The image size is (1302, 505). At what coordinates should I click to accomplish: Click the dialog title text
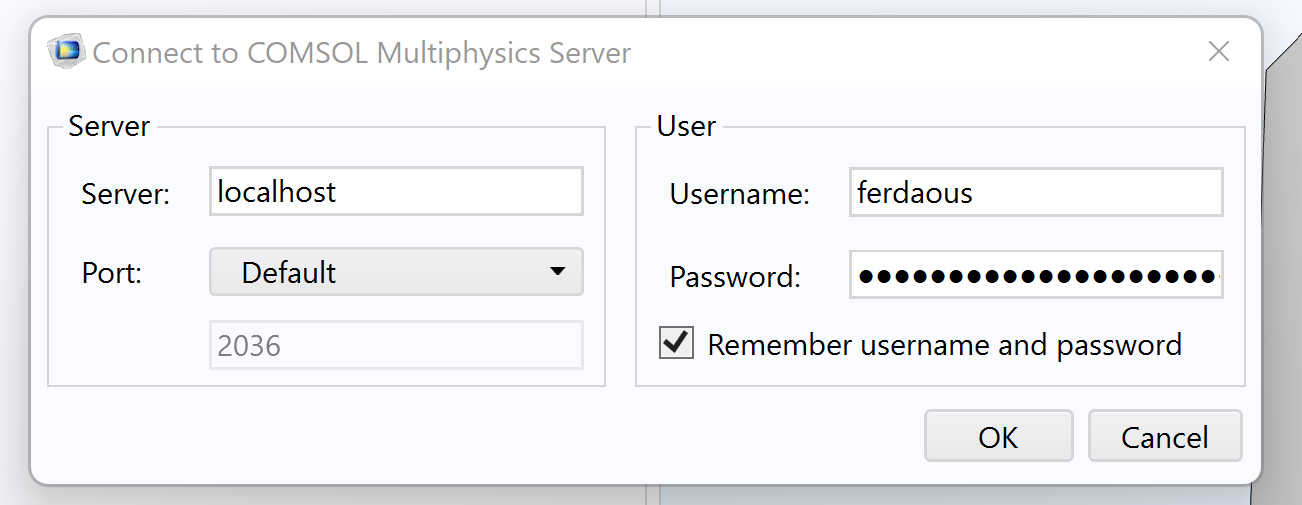coord(361,52)
